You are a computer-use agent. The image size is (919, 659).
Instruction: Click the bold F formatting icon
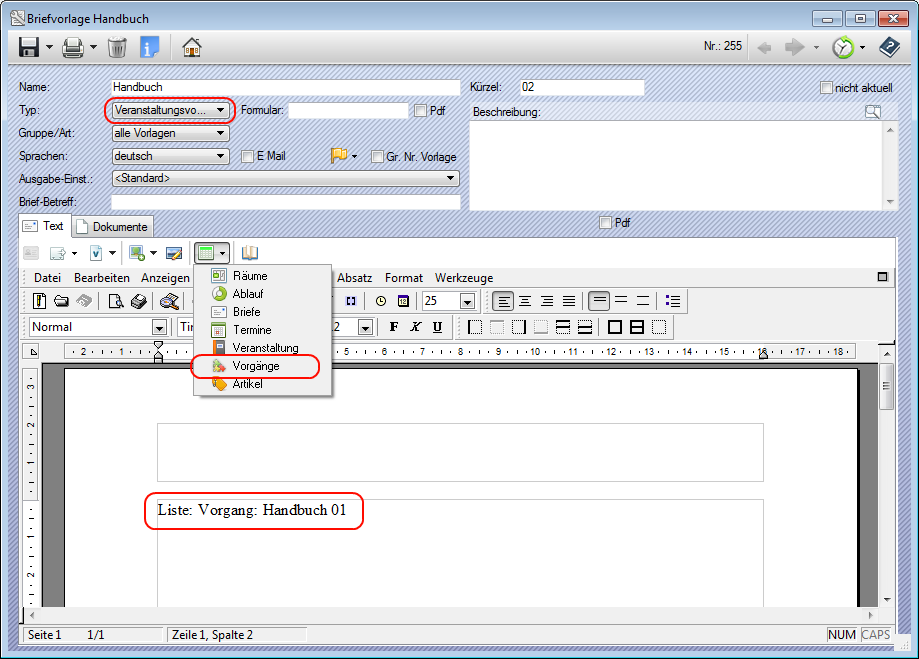[394, 327]
